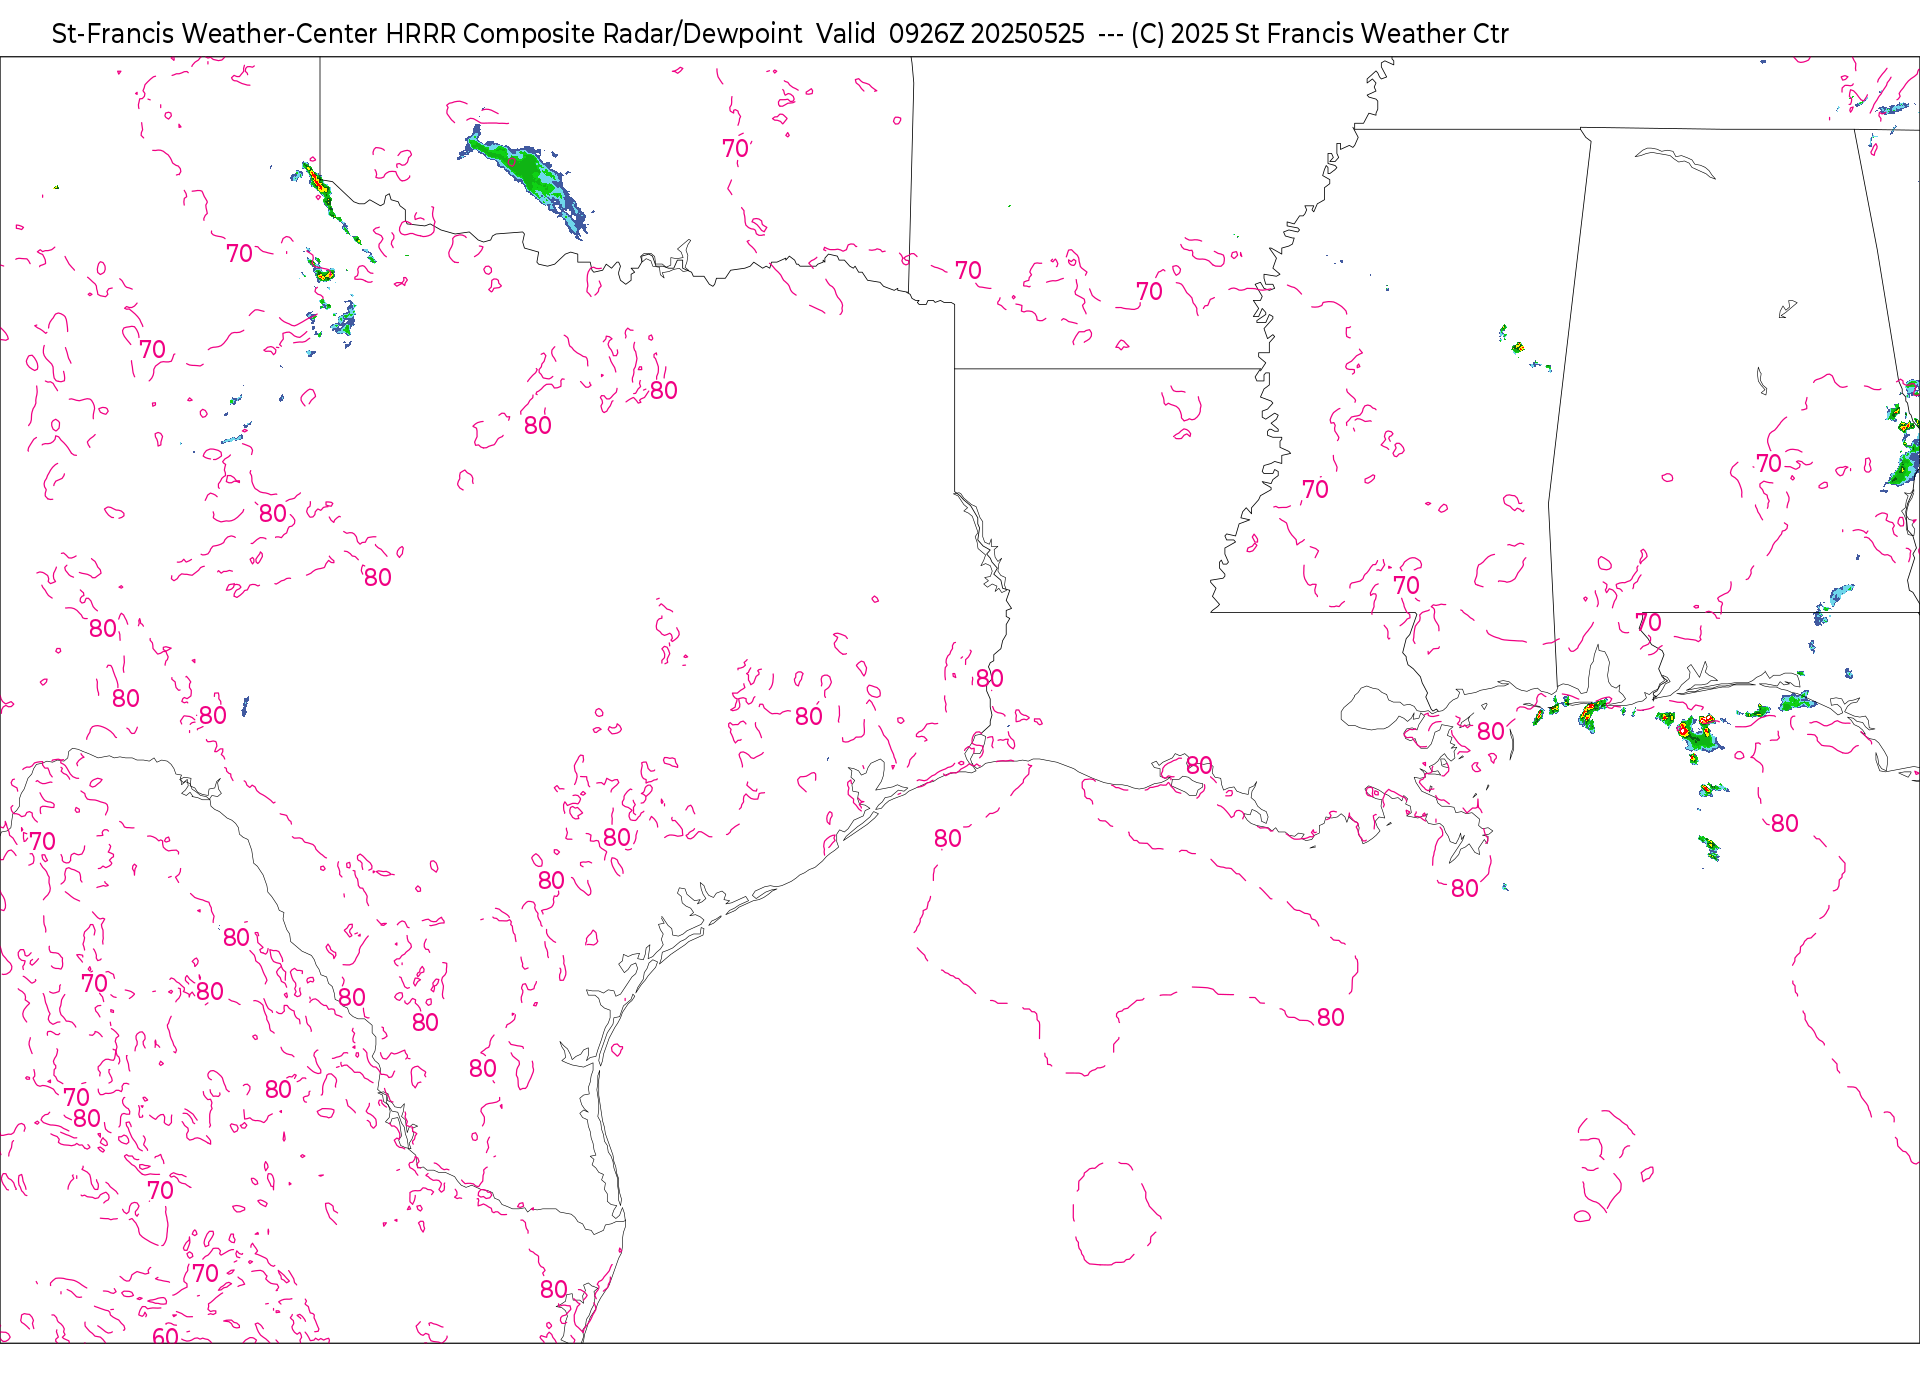Screen dimensions: 1920x1400
Task: Select the "Valid 0926Z 20250525" timestamp text
Action: click(x=950, y=34)
